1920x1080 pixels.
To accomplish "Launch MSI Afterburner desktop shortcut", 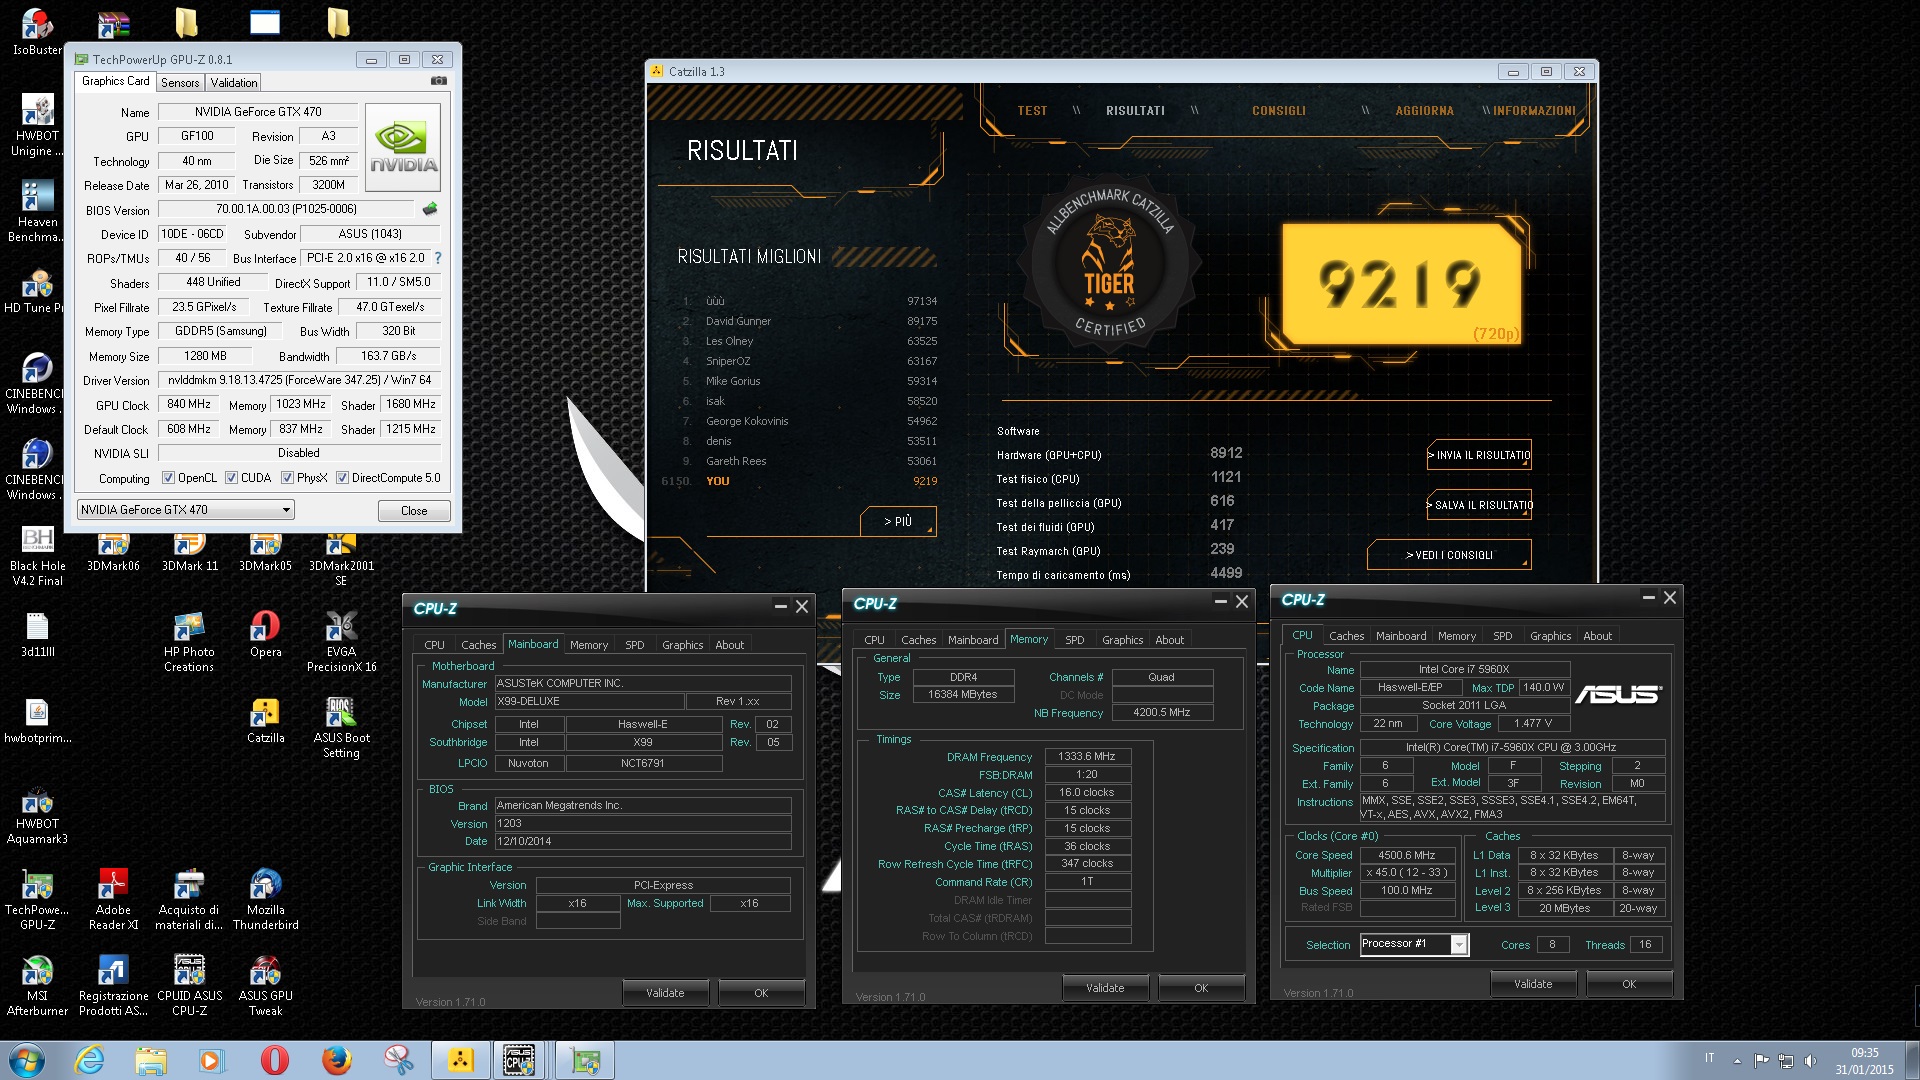I will pos(37,987).
